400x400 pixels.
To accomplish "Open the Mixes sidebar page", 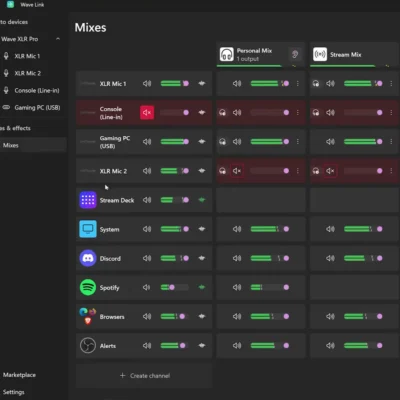I will pos(33,145).
